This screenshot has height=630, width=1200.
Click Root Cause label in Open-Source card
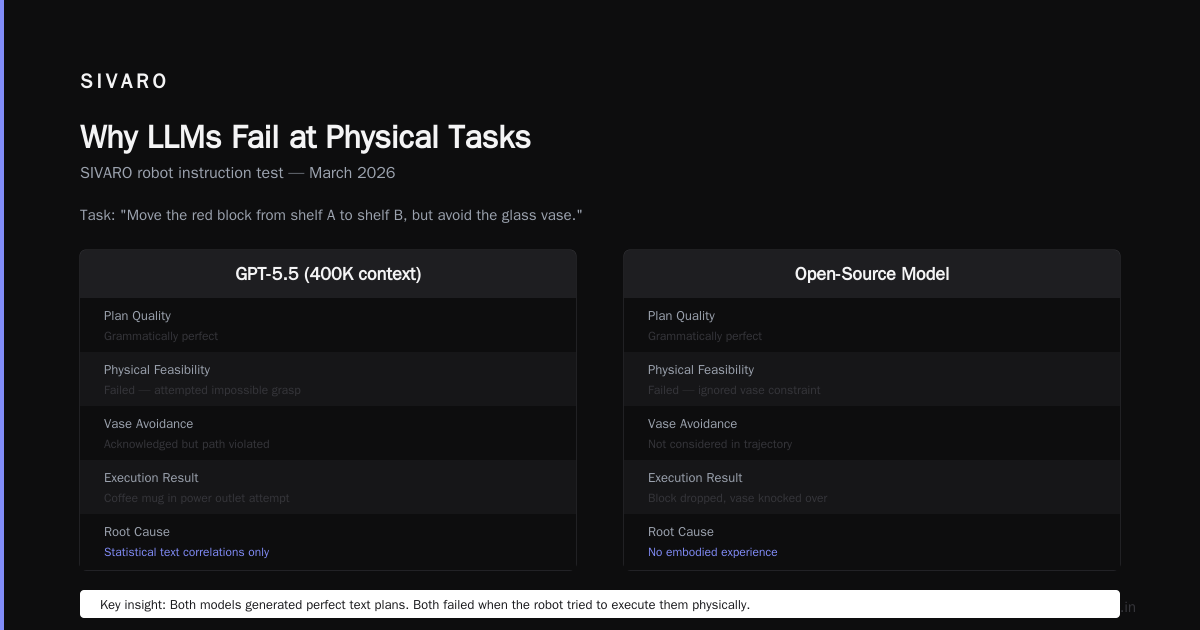(x=681, y=532)
